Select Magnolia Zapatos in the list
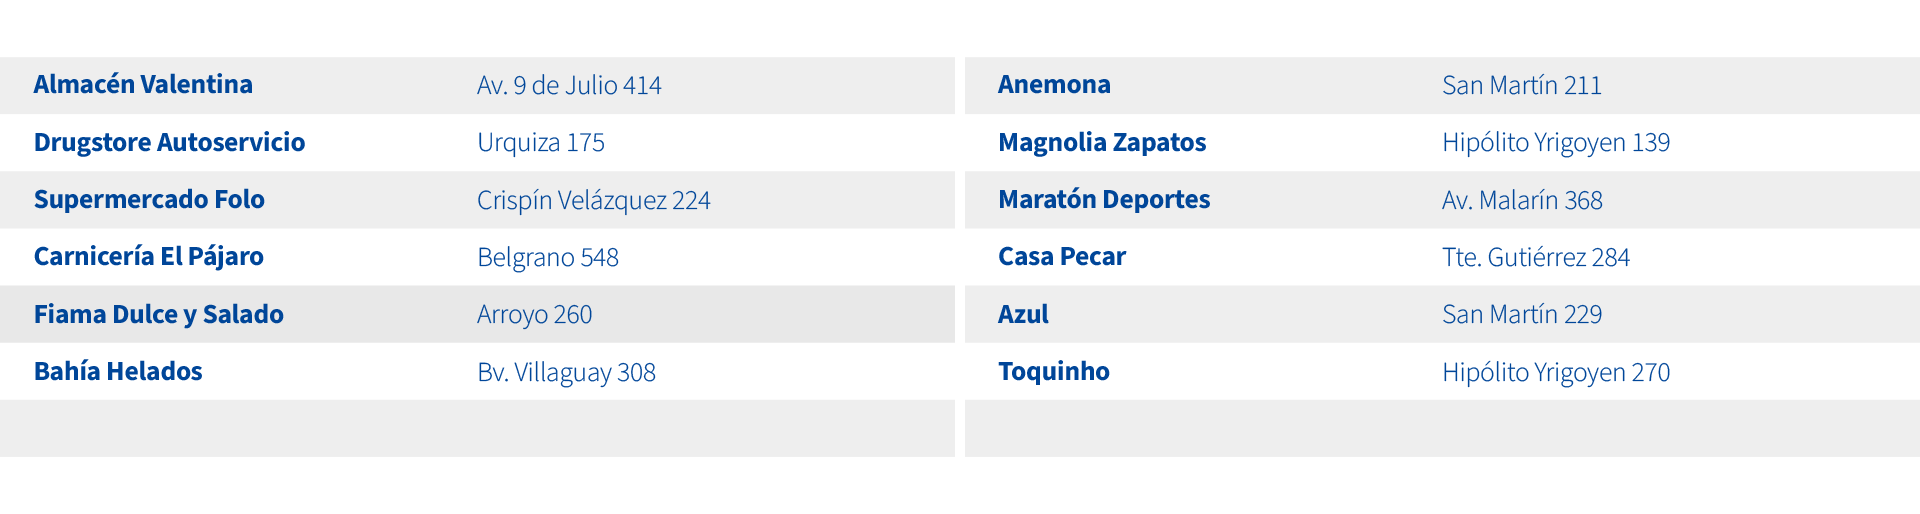This screenshot has height=514, width=1920. (1102, 142)
